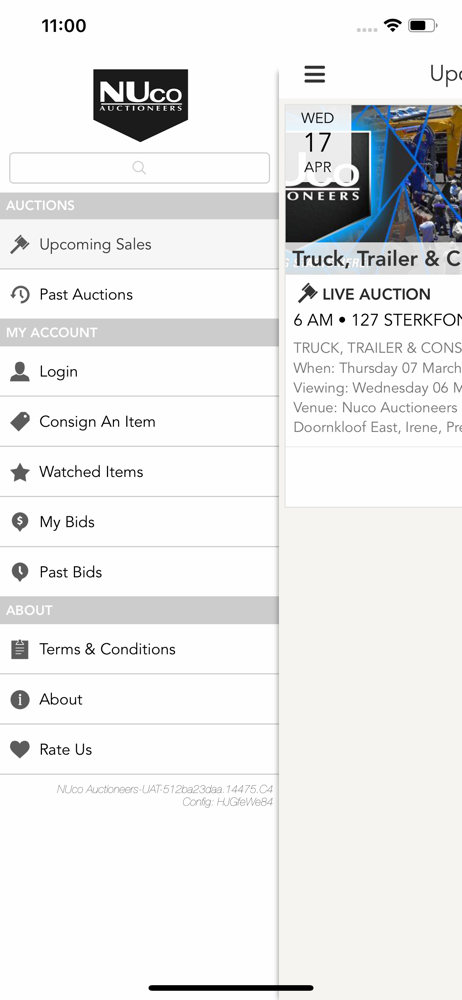Click the dollar pin icon for My Bids

click(20, 522)
